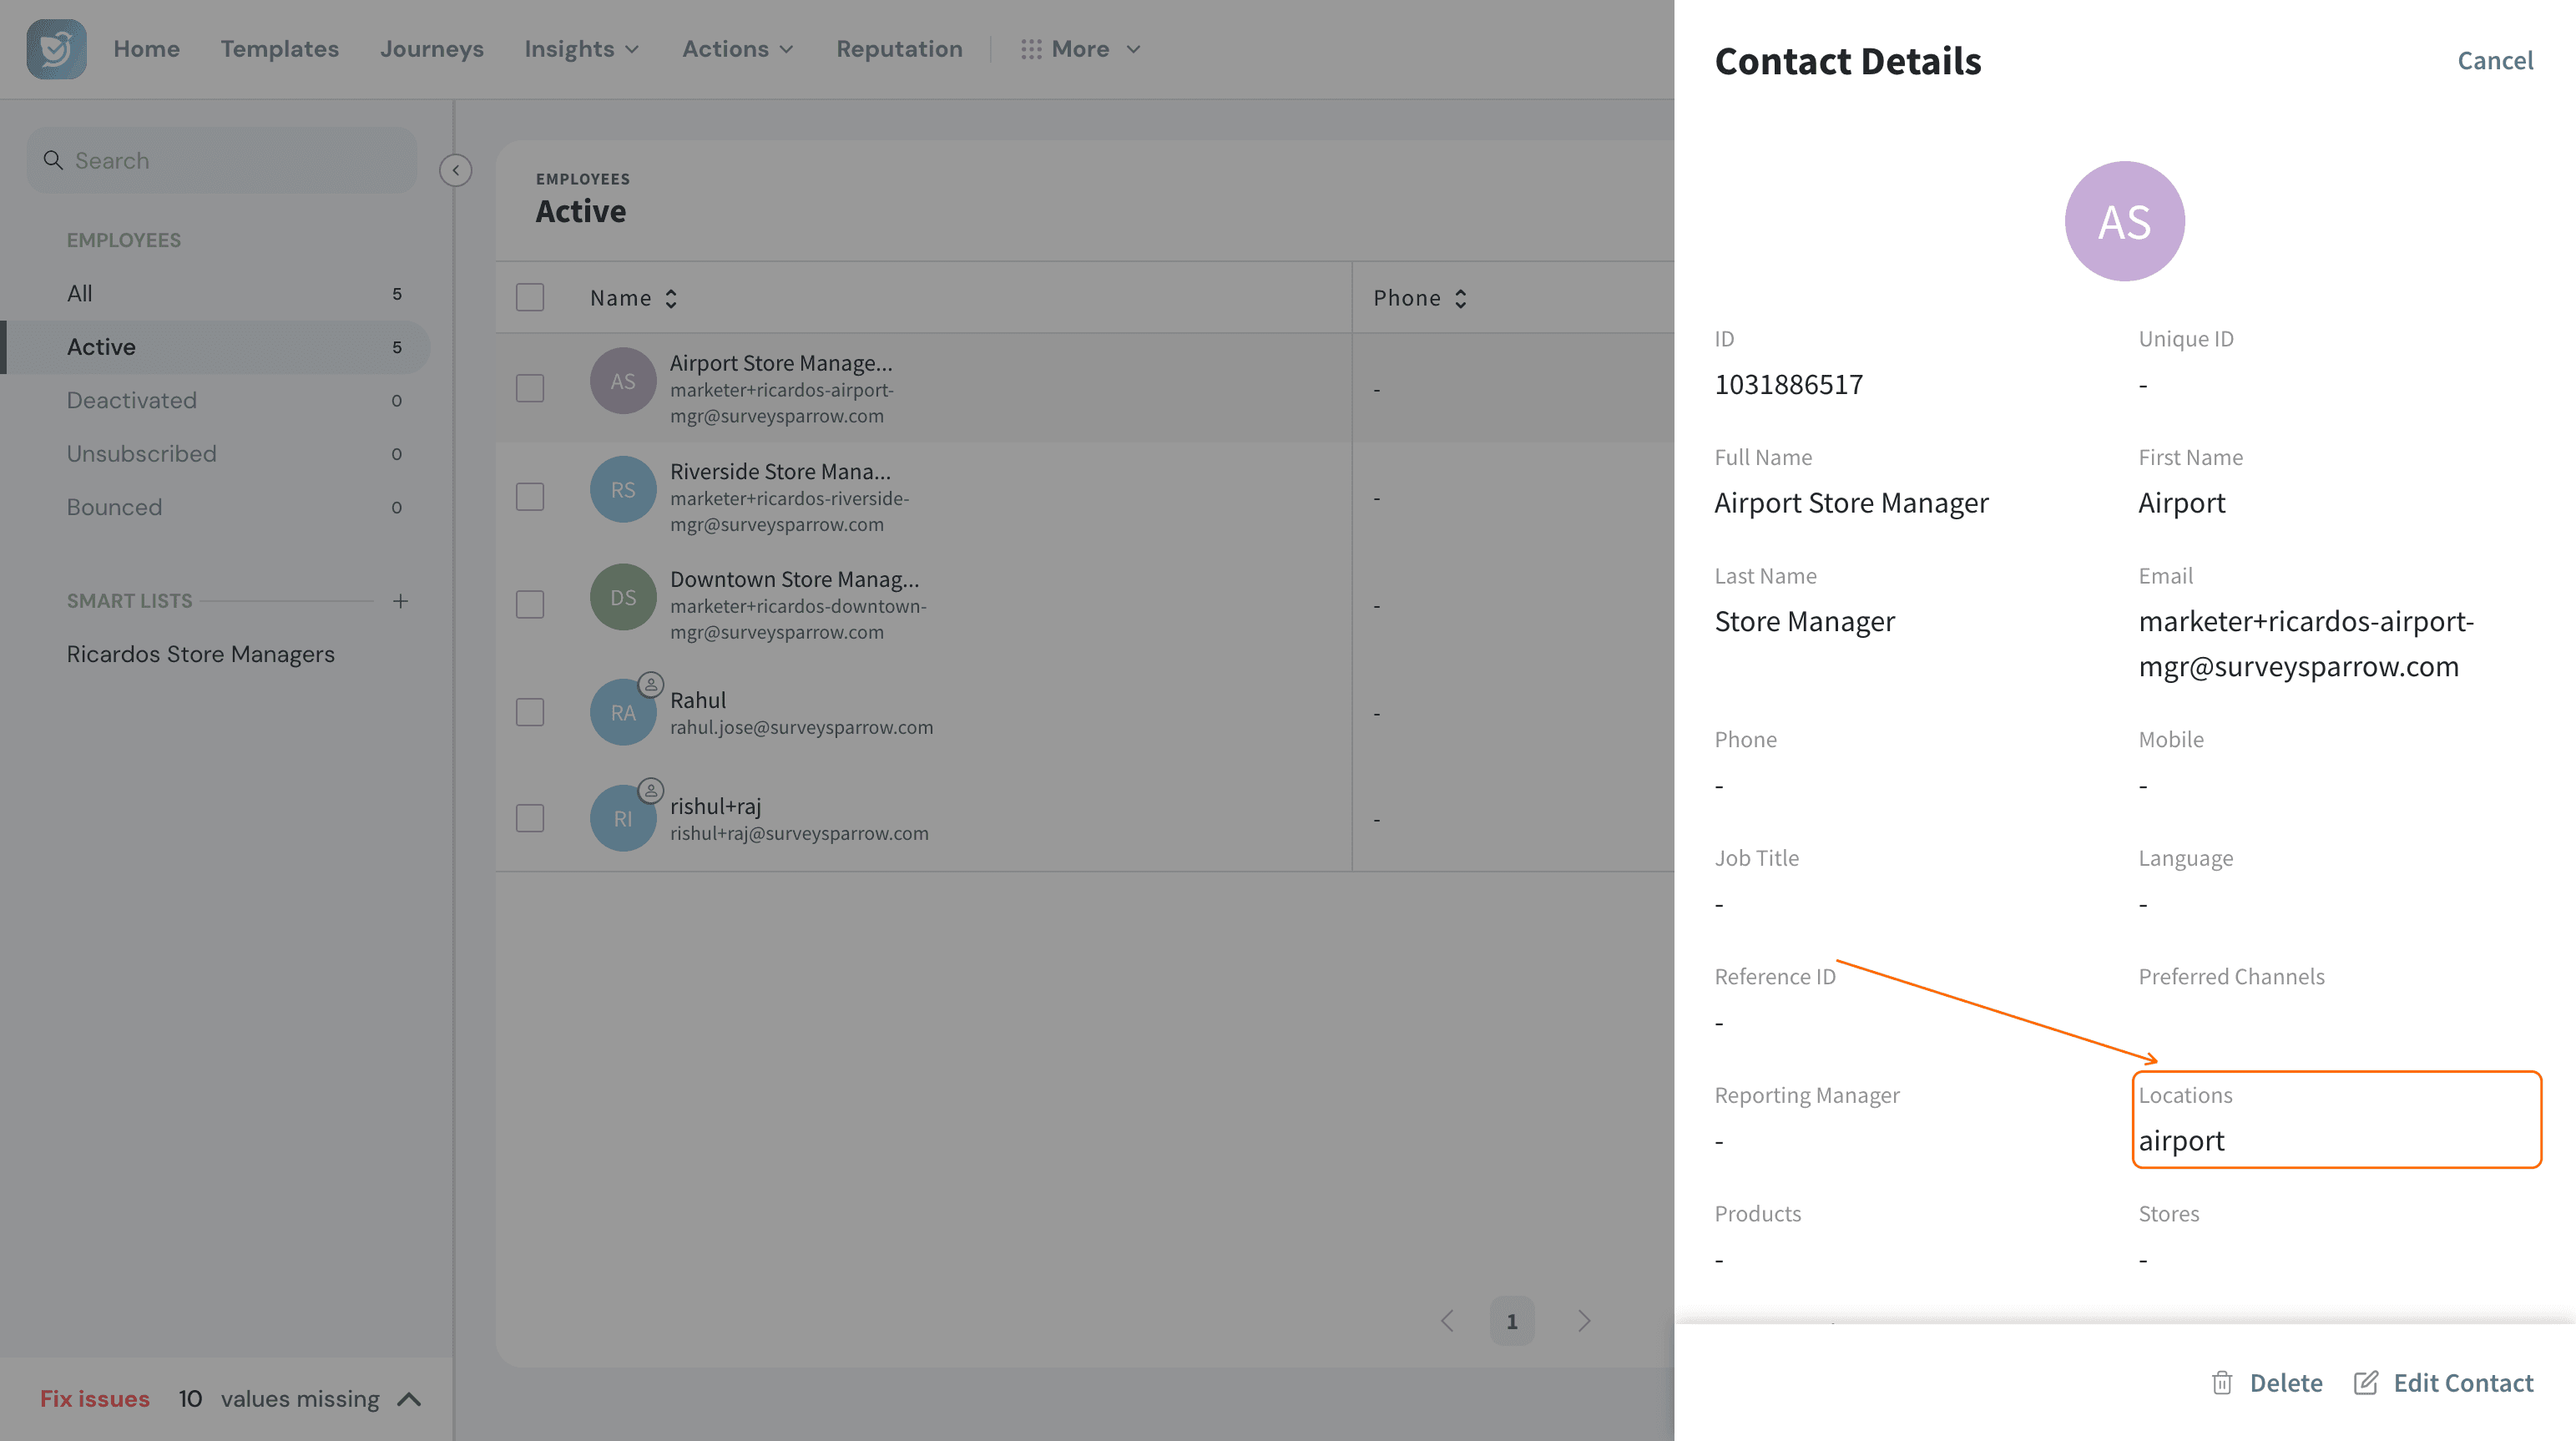Select Downtown Store Manager row checkbox
The image size is (2576, 1441).
pyautogui.click(x=530, y=604)
